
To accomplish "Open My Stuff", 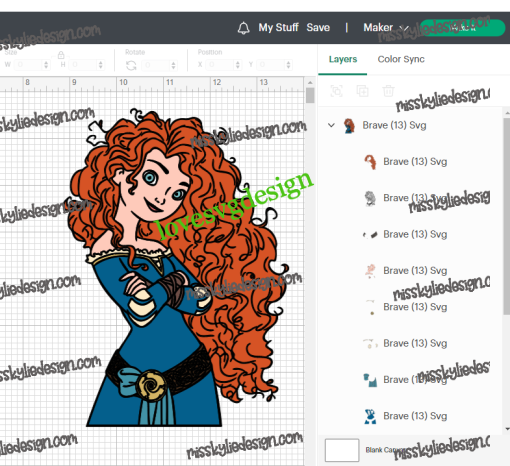I will [278, 27].
